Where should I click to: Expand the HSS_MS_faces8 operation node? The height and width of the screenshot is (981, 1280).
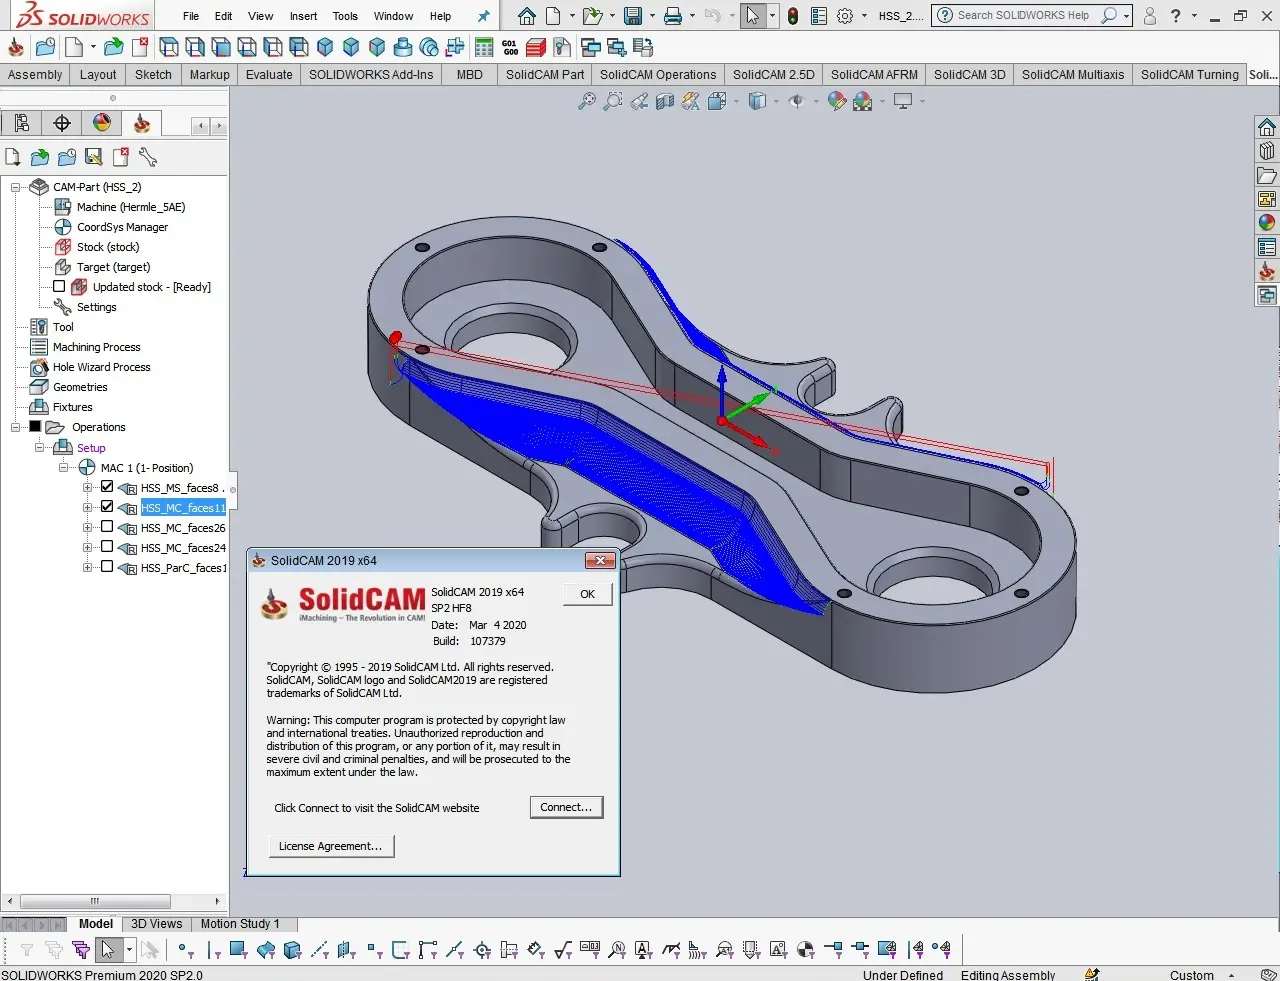[x=87, y=488]
